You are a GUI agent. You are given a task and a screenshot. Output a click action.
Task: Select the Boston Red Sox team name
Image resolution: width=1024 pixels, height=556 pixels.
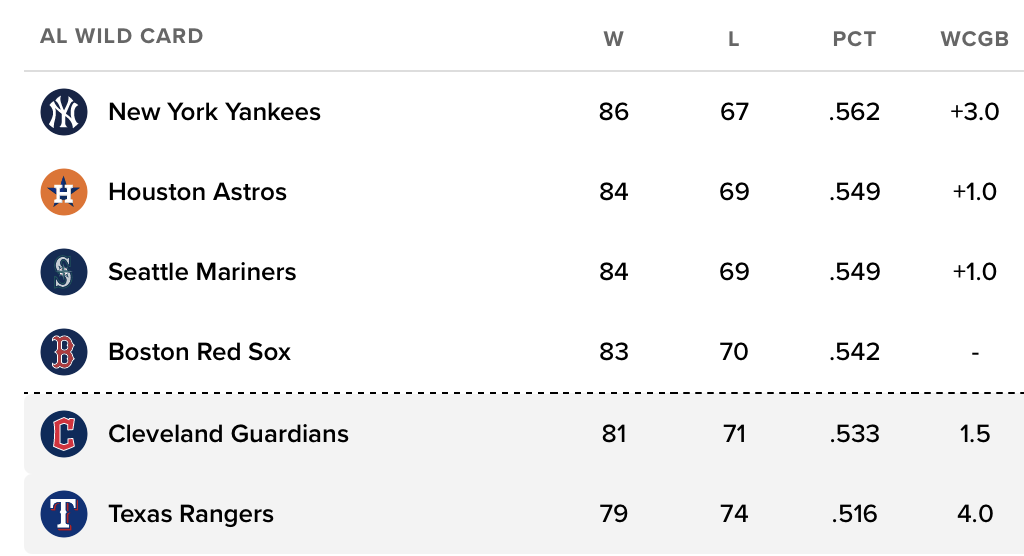199,352
